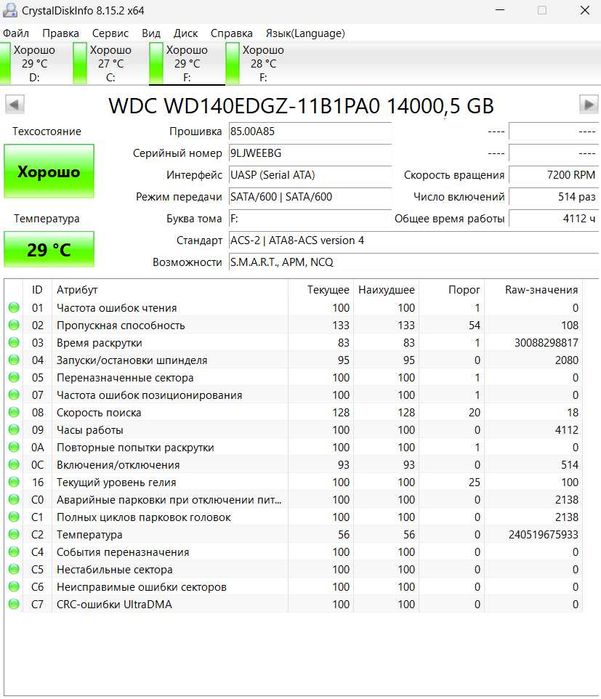Go to previous disk with left arrow
Viewport: 601px width, 699px height.
[x=14, y=105]
